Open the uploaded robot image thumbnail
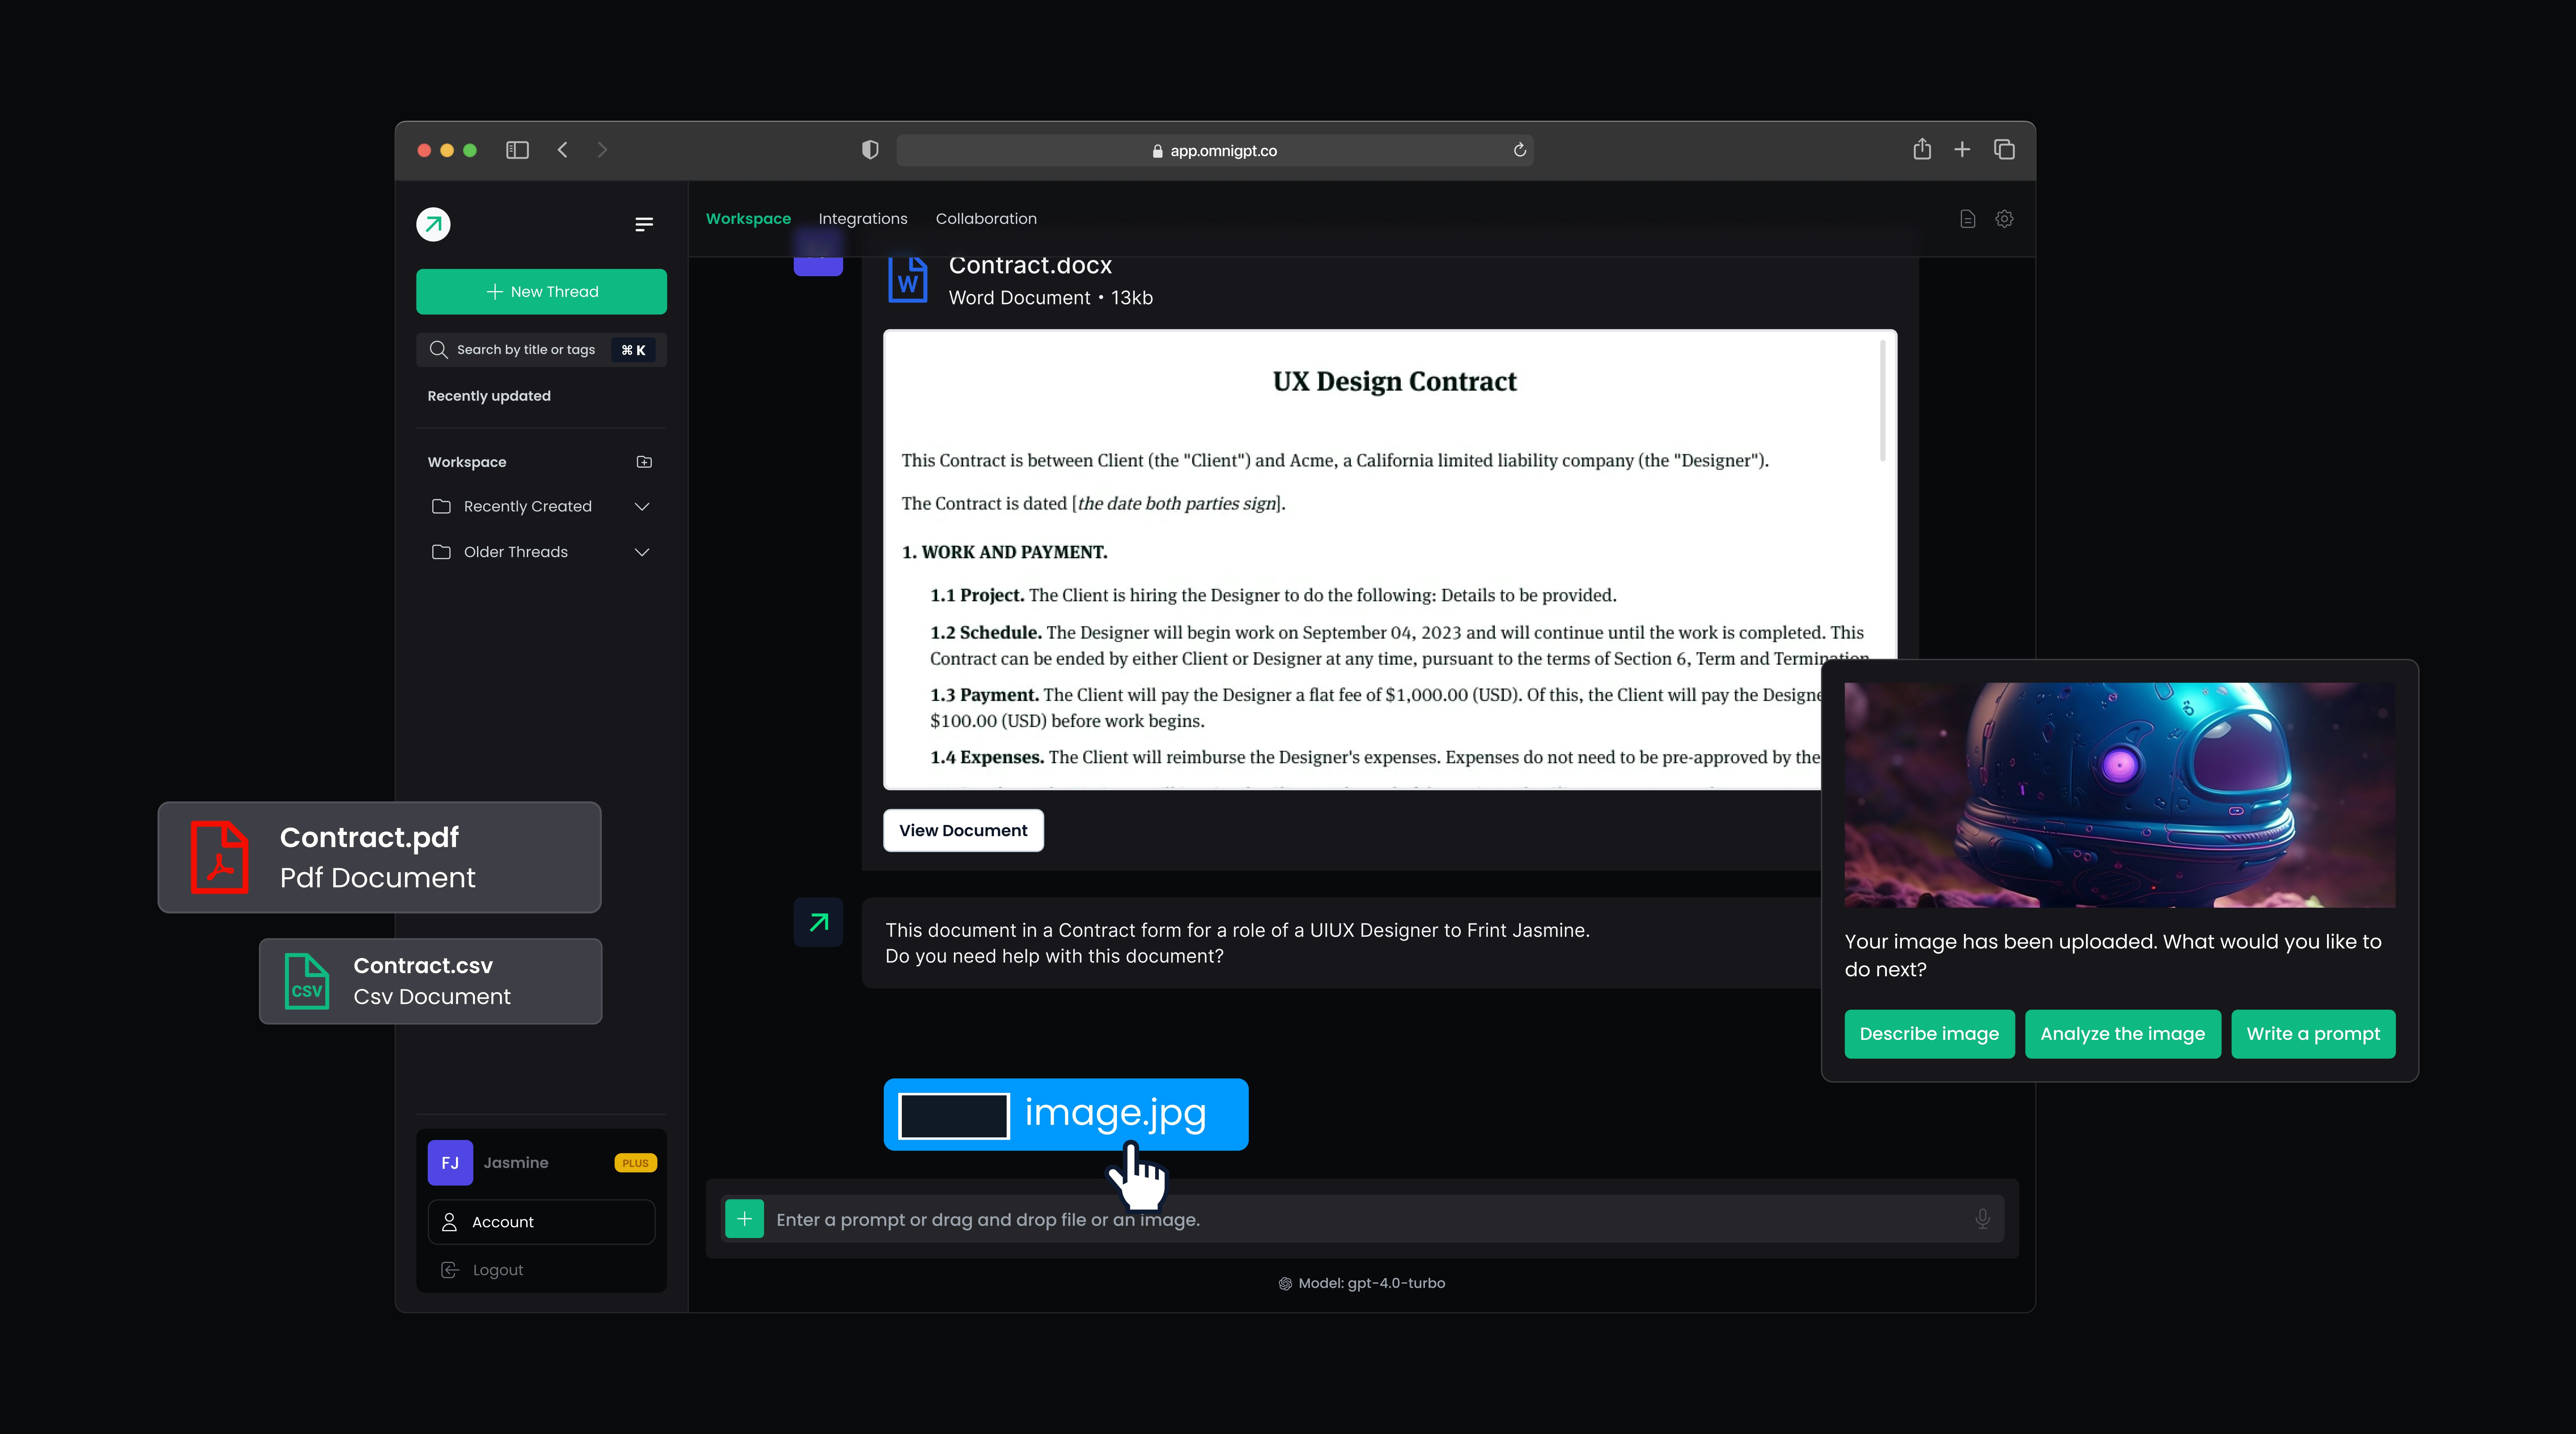The width and height of the screenshot is (2576, 1434). [2120, 795]
